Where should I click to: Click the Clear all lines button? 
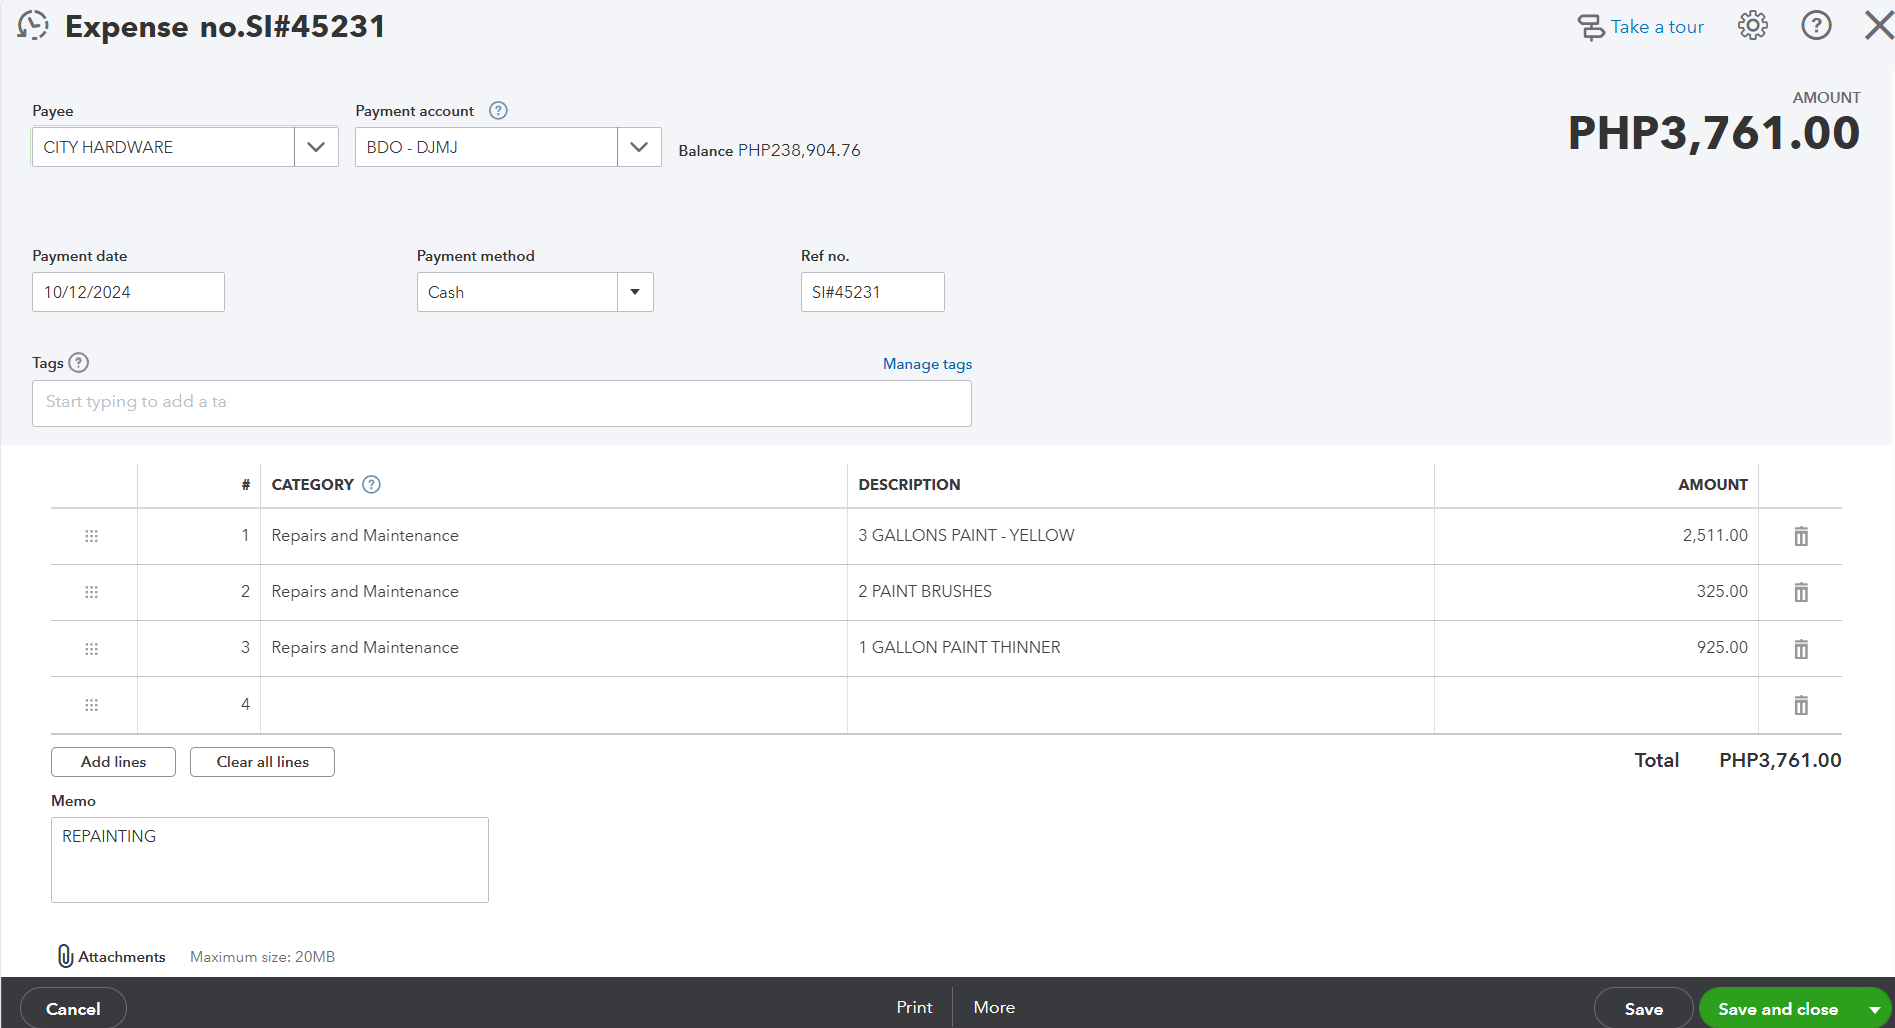point(263,762)
